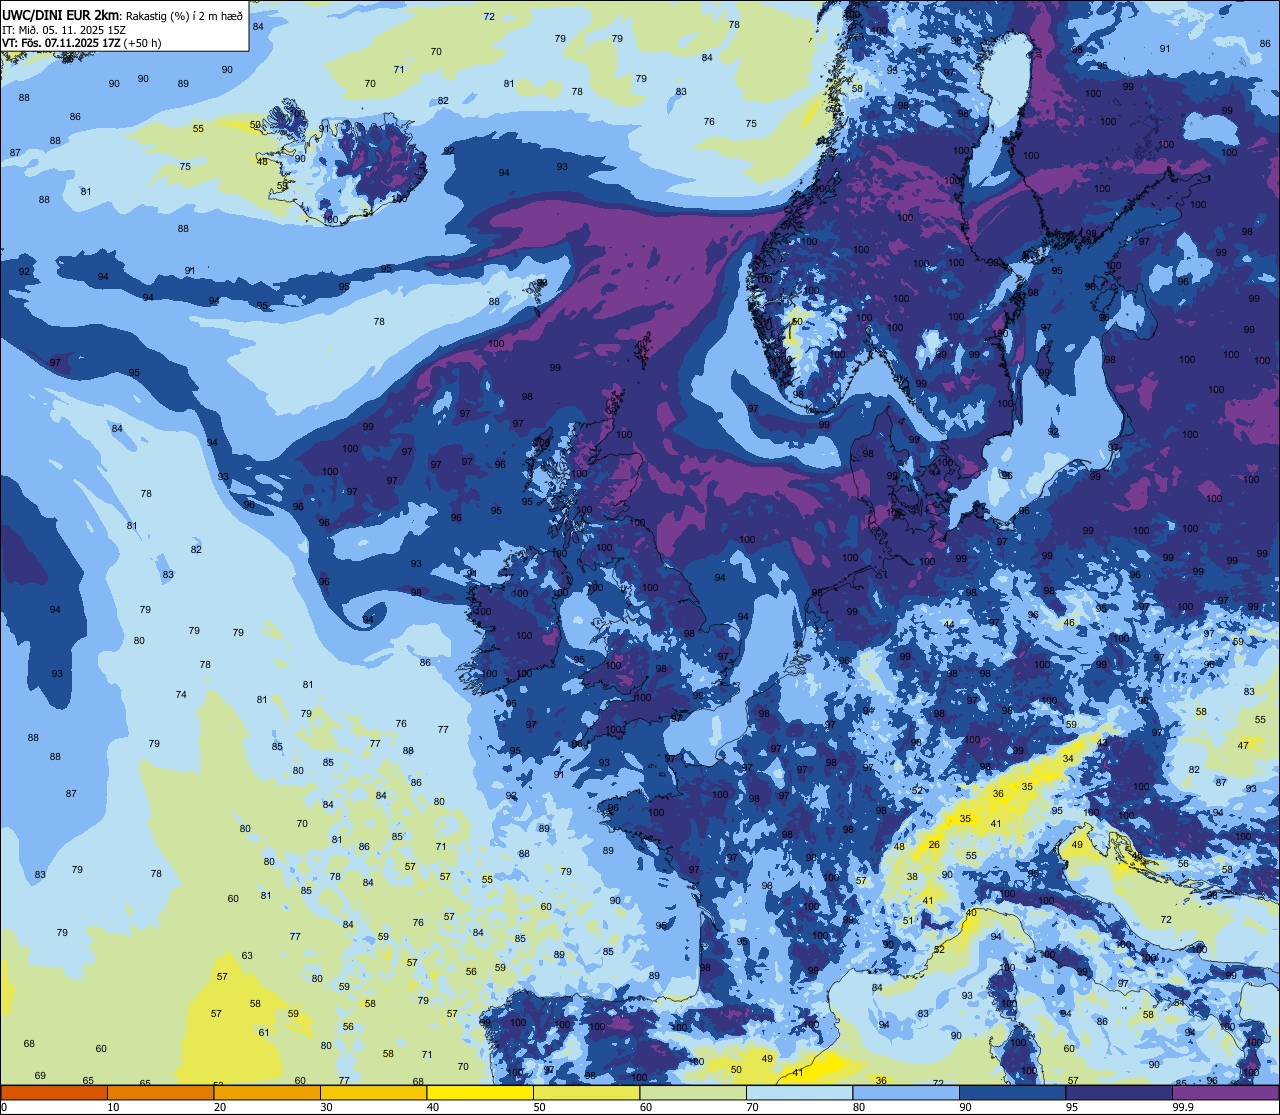Click the "VT: Fös. 07.11.2025 17Z (+50 h)" line
Image resolution: width=1280 pixels, height=1115 pixels.
82,43
